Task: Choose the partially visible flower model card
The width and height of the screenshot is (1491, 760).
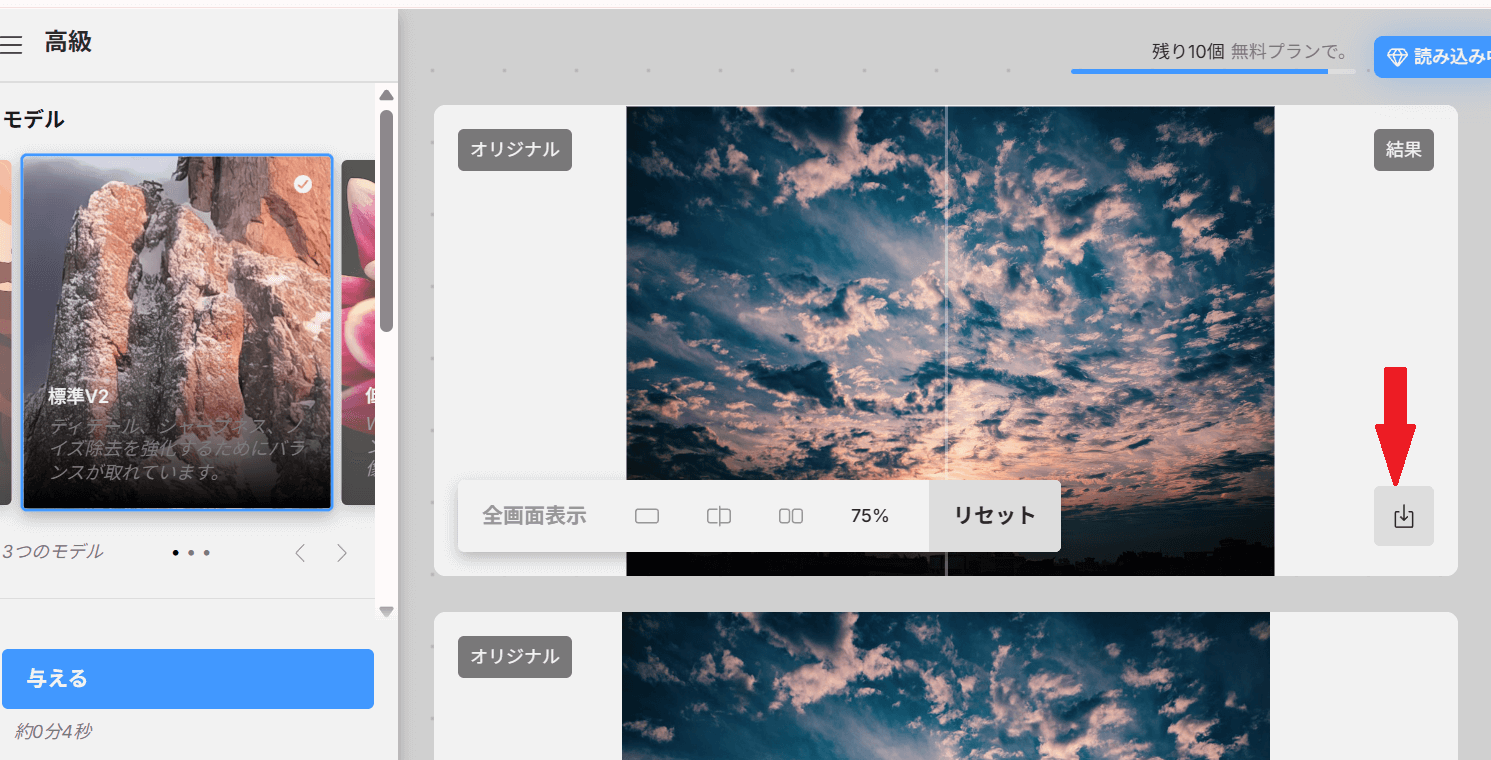Action: (x=358, y=332)
